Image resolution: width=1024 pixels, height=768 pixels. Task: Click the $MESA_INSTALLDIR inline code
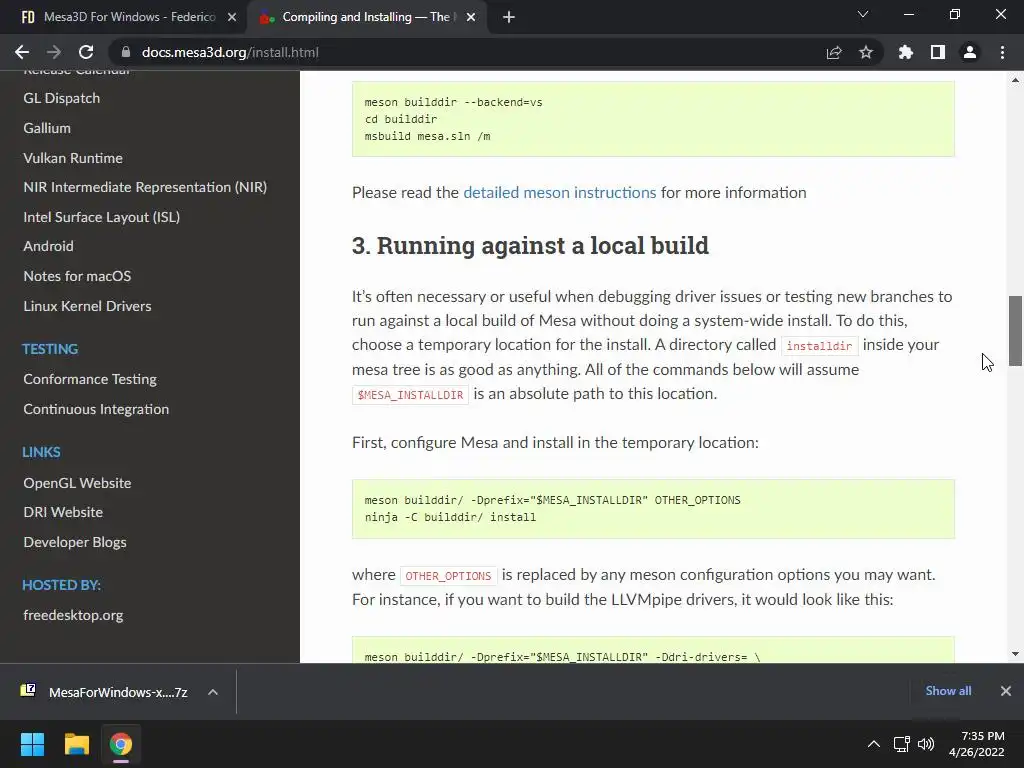pyautogui.click(x=410, y=395)
